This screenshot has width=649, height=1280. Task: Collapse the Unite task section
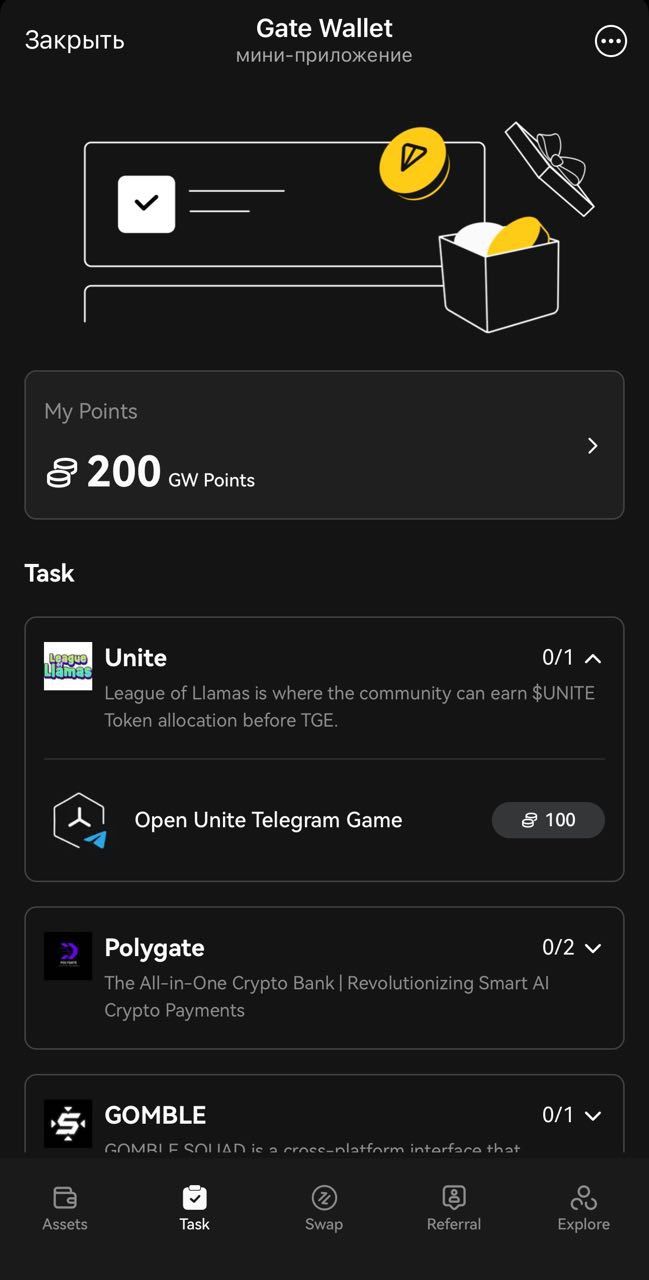pyautogui.click(x=592, y=658)
